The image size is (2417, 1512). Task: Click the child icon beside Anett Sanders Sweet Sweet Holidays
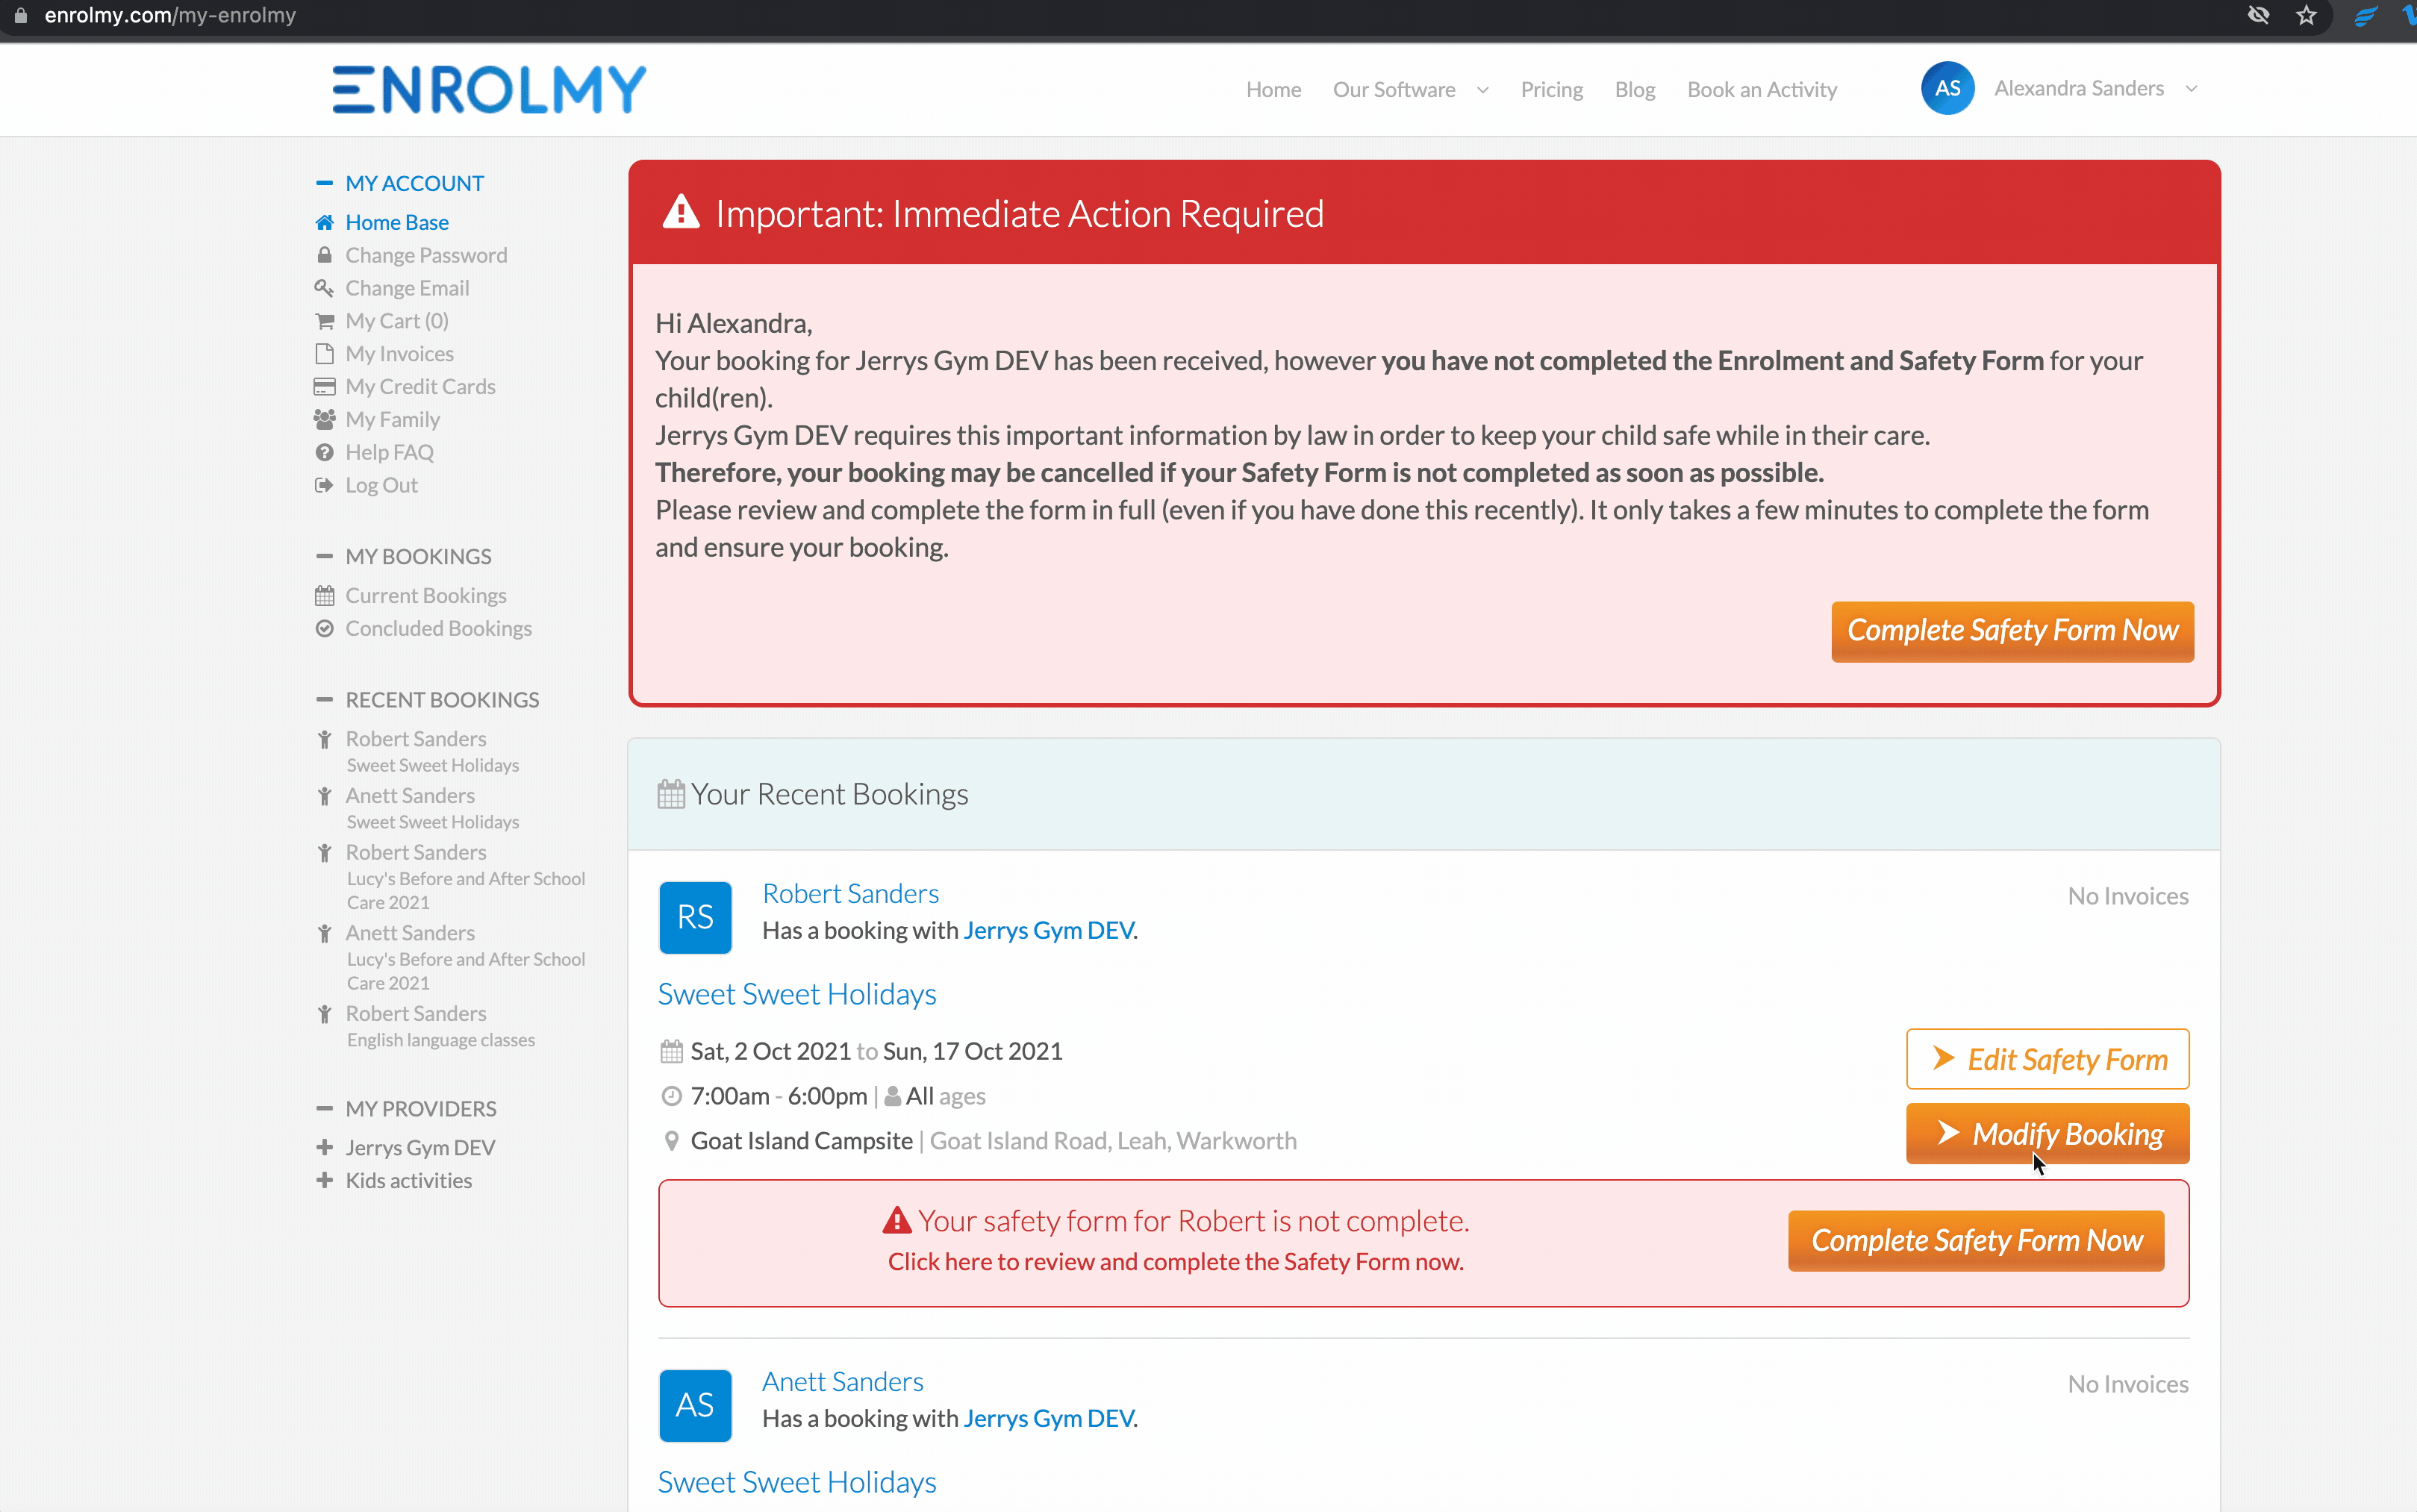(x=324, y=797)
